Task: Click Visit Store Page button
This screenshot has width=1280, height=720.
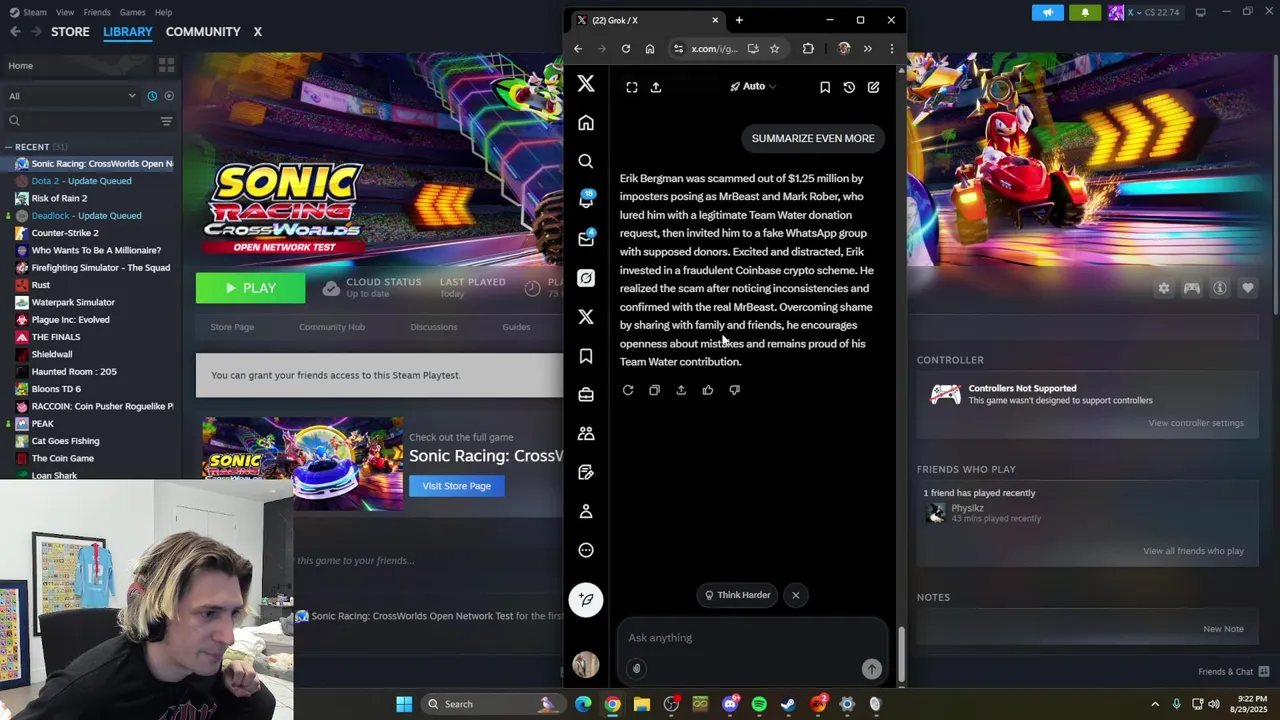Action: pyautogui.click(x=456, y=486)
